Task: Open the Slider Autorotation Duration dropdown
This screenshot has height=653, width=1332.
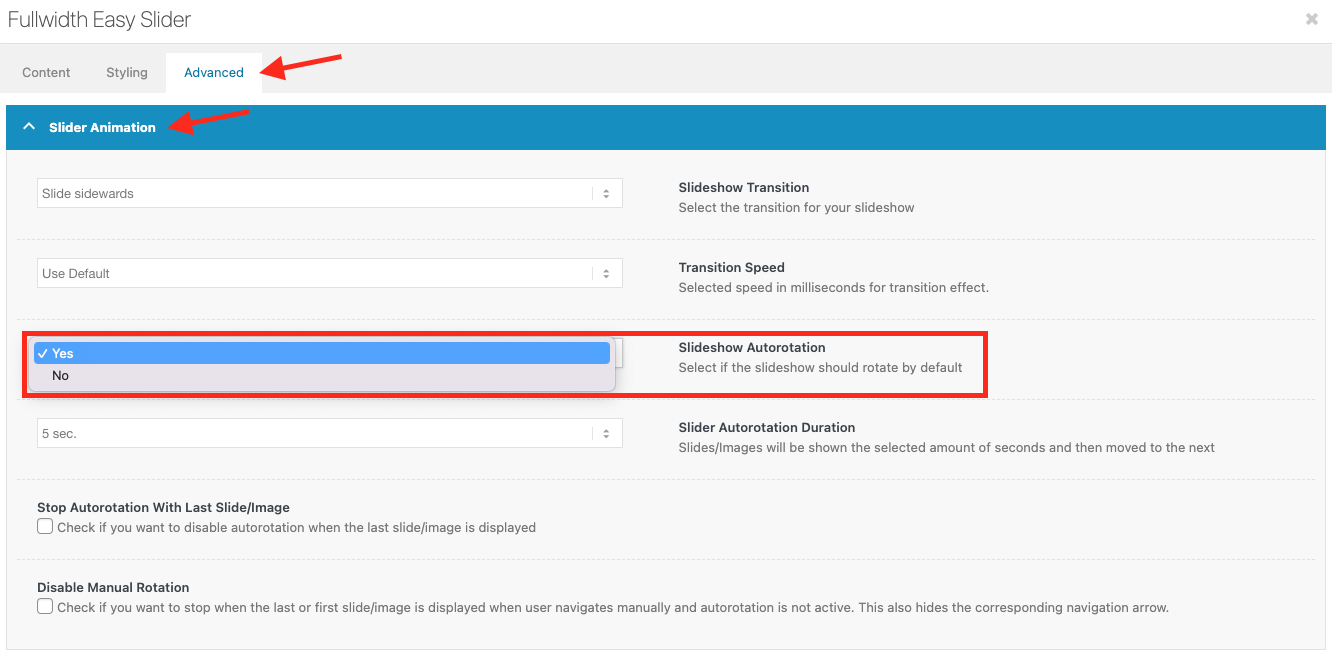Action: pos(330,433)
